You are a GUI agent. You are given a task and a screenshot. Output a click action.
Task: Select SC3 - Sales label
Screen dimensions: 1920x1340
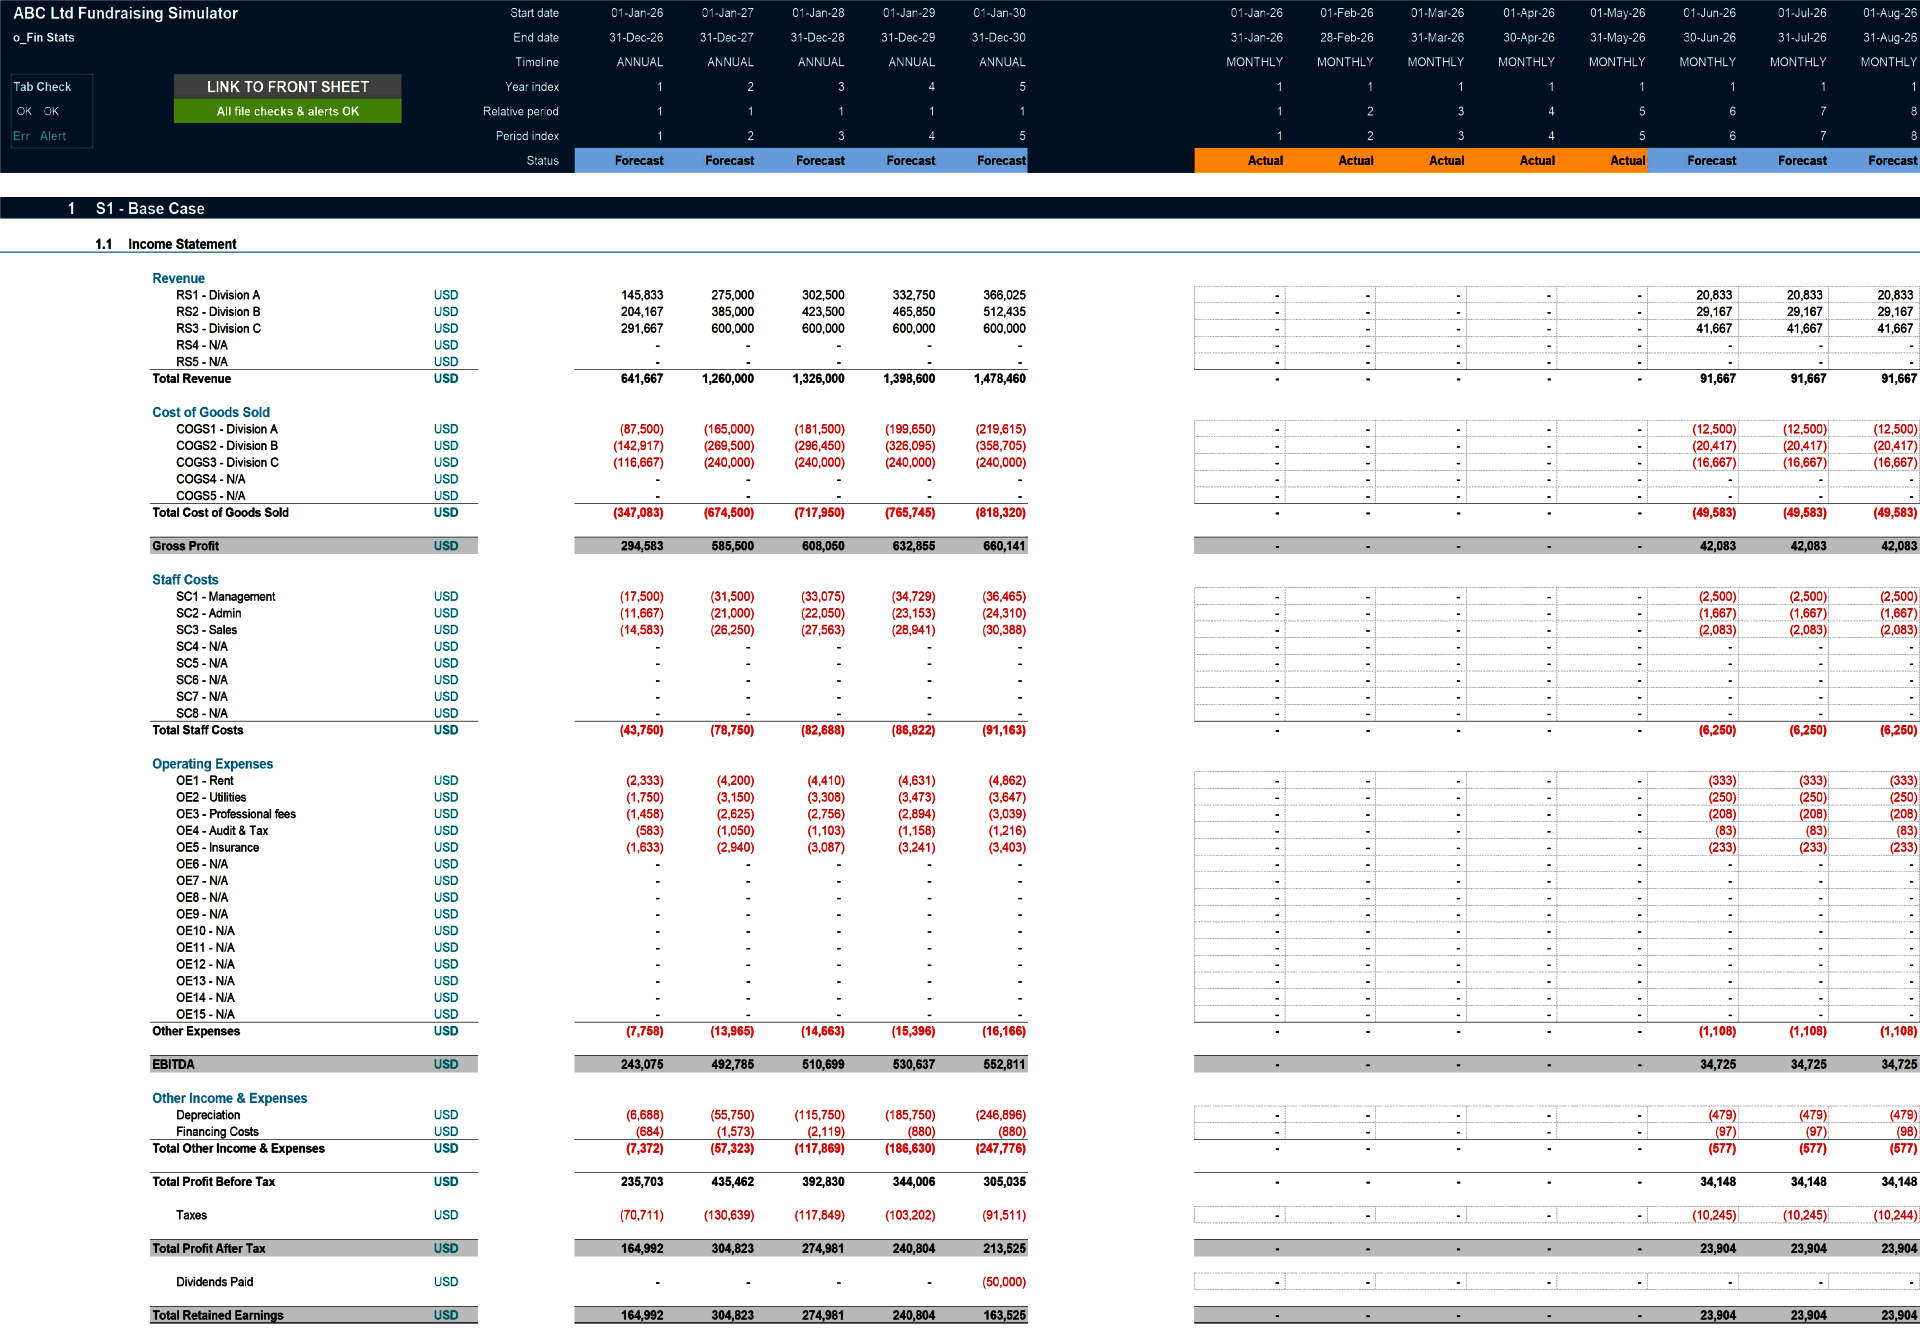(206, 630)
